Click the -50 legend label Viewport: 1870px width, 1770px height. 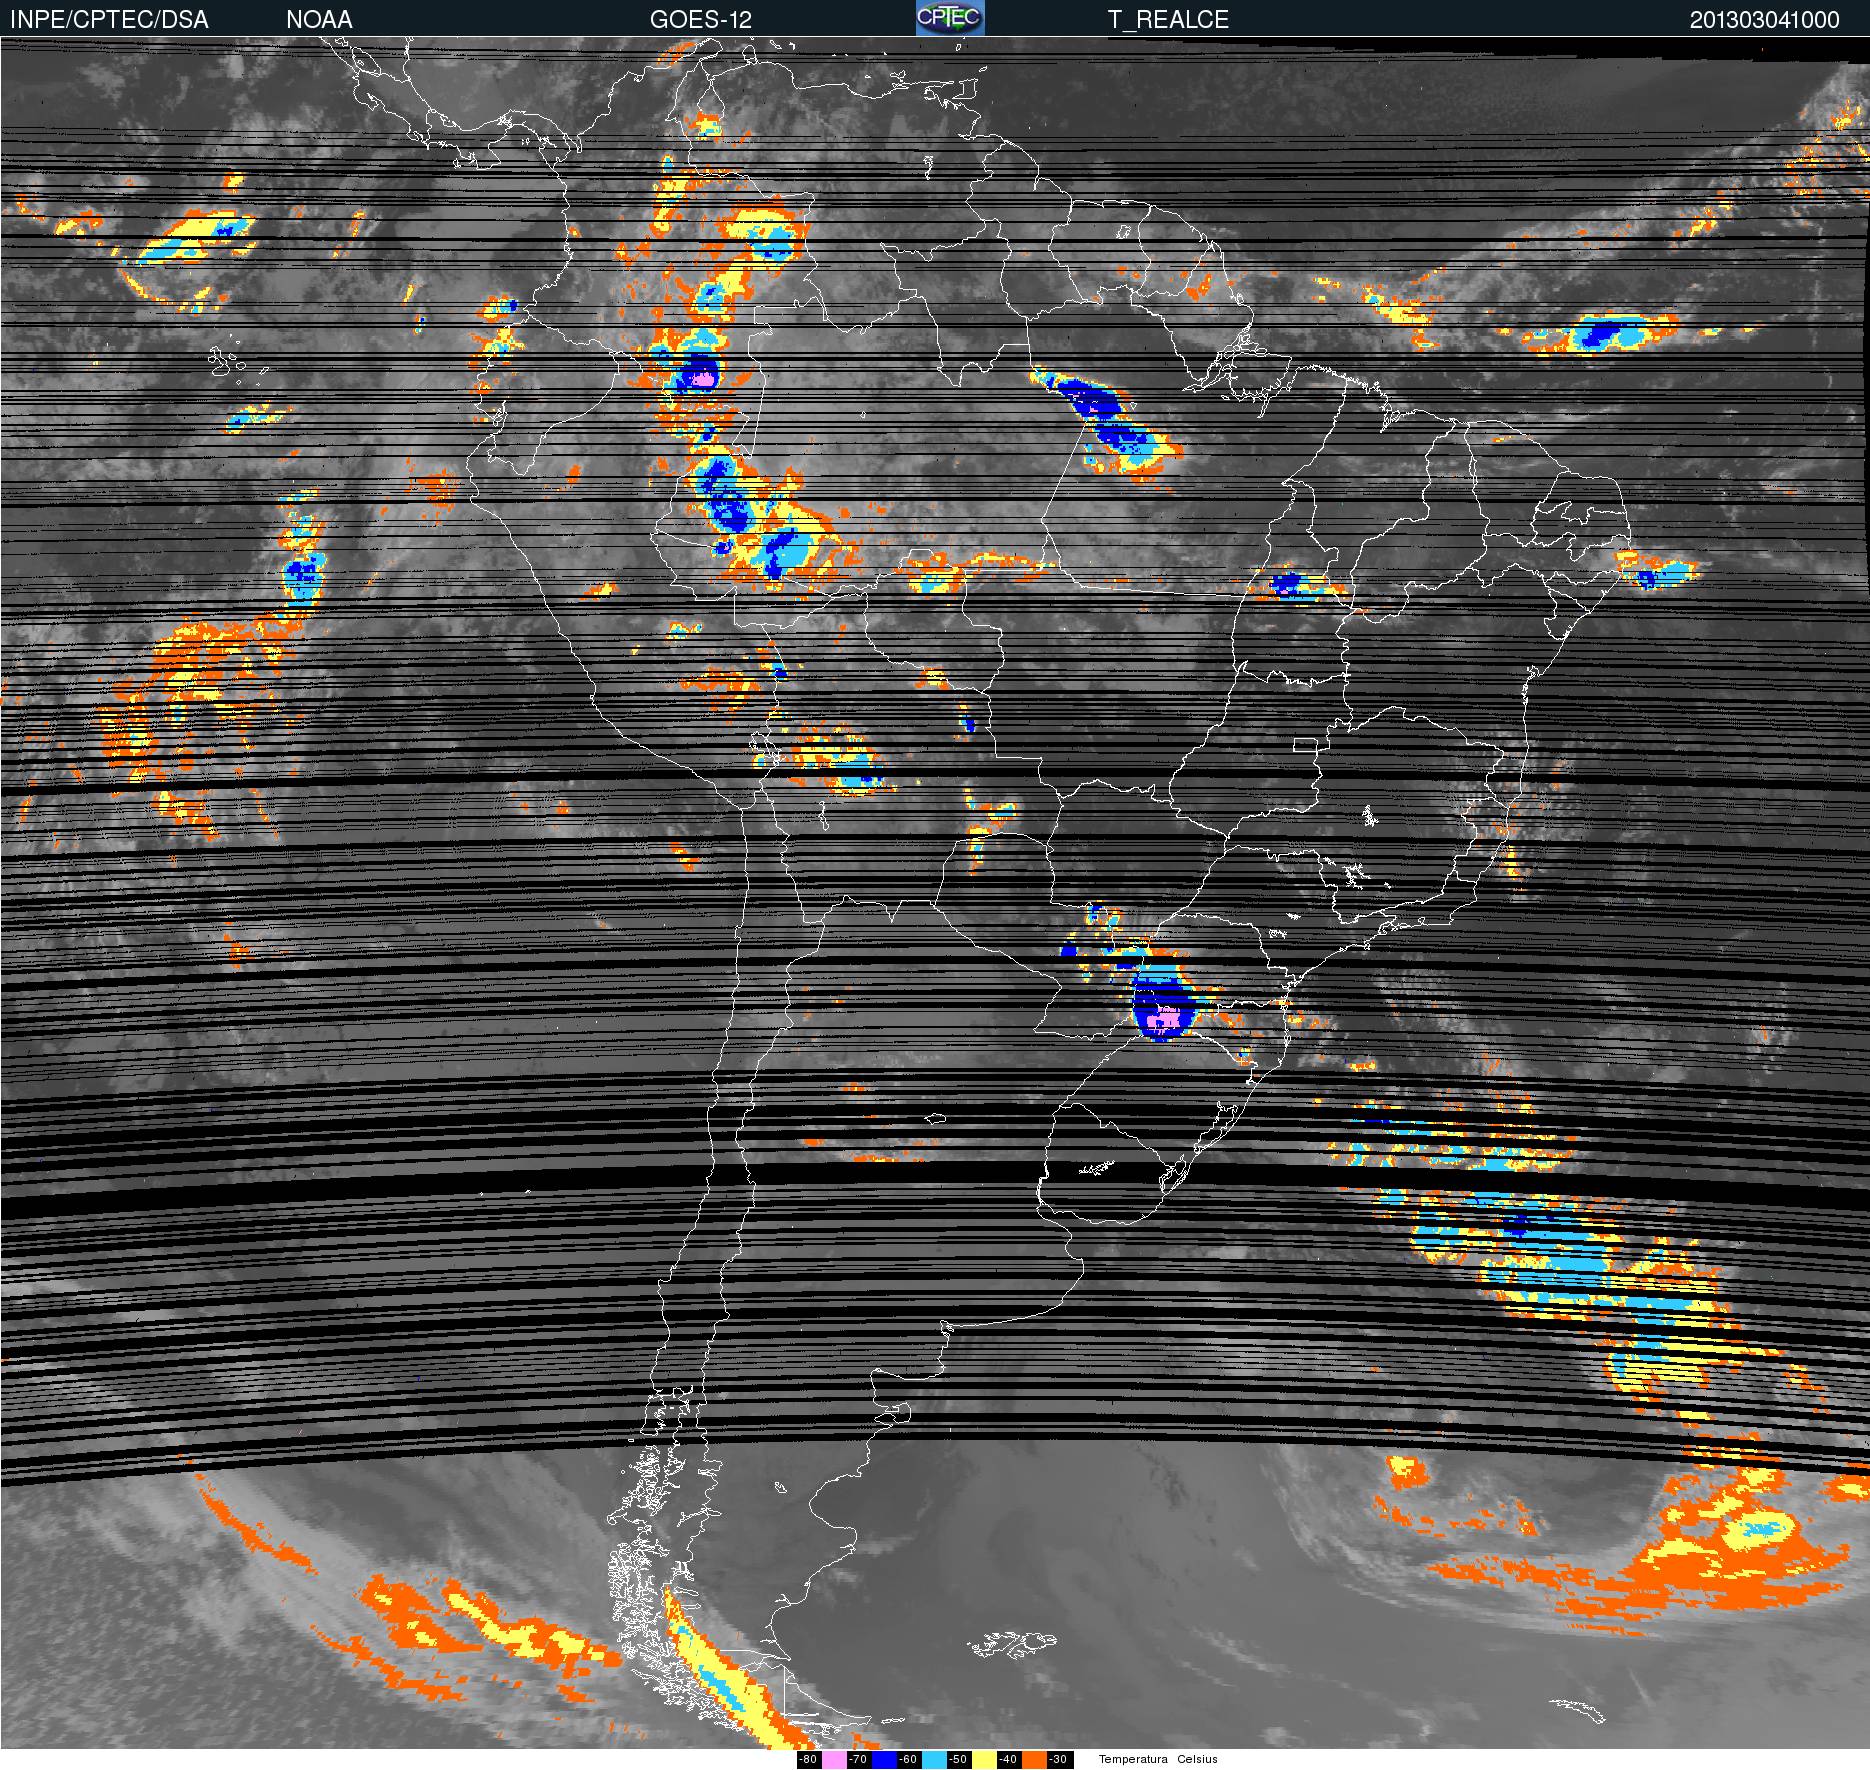(959, 1759)
